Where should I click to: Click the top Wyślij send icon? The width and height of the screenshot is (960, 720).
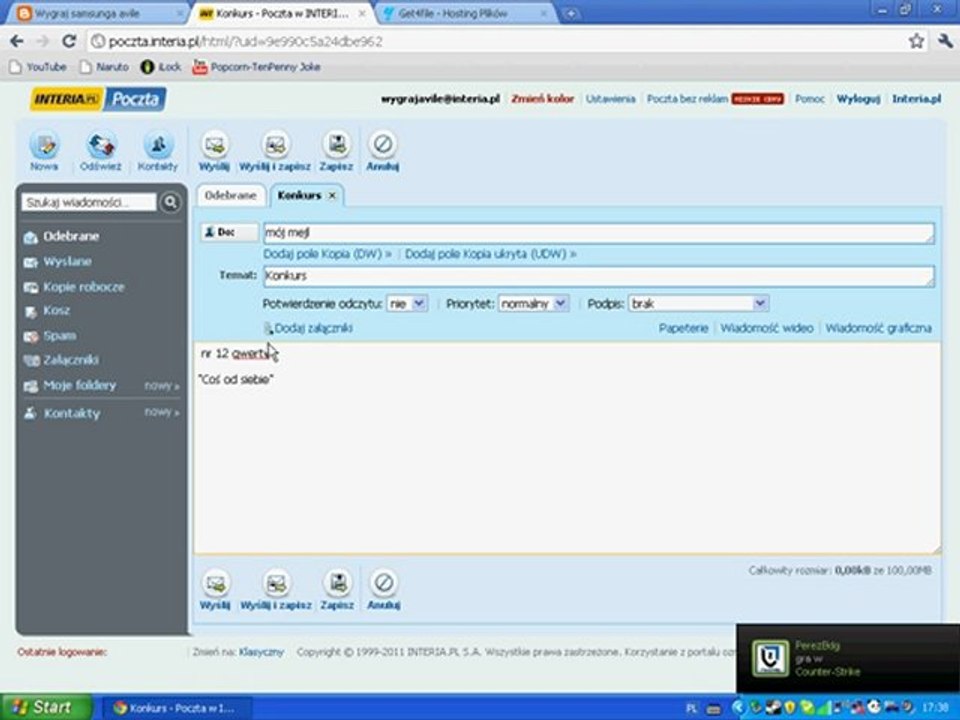[x=214, y=145]
